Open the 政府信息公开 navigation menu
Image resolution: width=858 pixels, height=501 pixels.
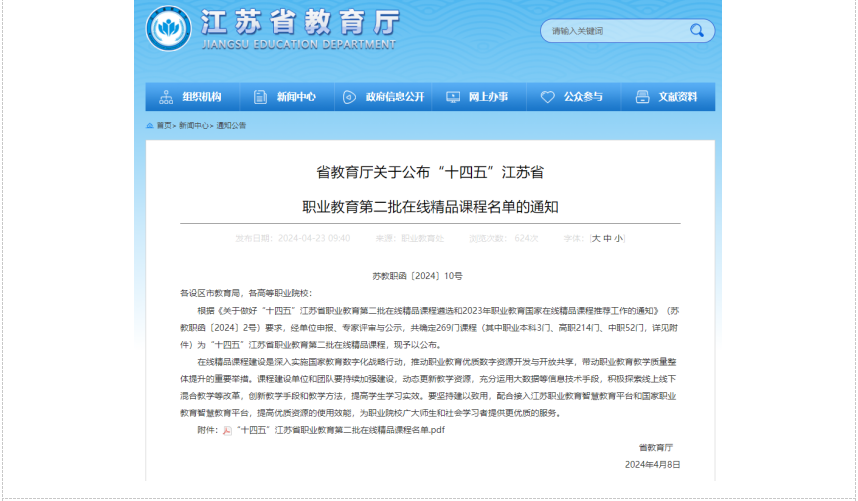[394, 97]
